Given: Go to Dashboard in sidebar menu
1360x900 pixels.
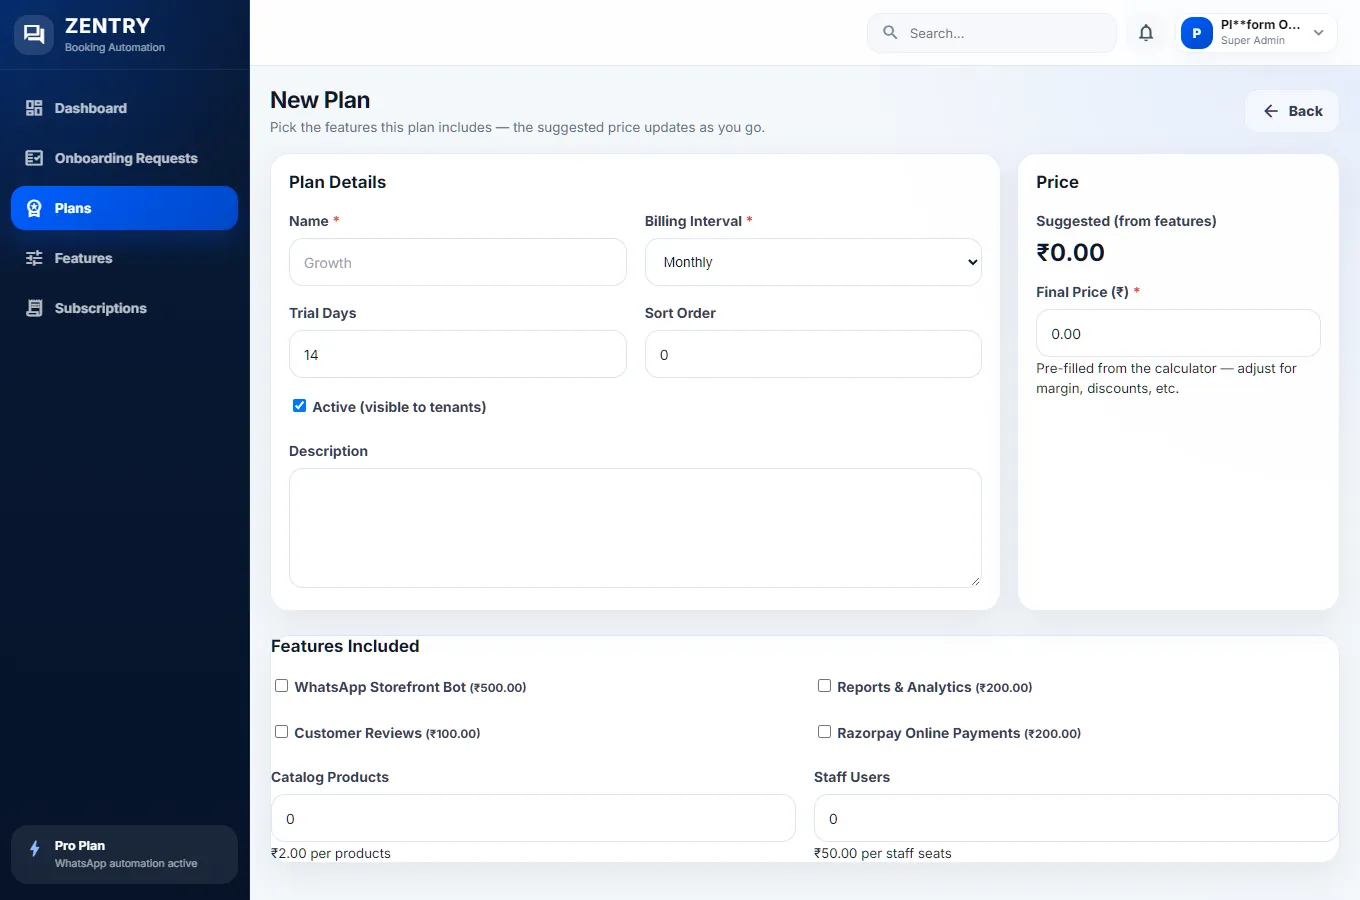Looking at the screenshot, I should point(124,108).
